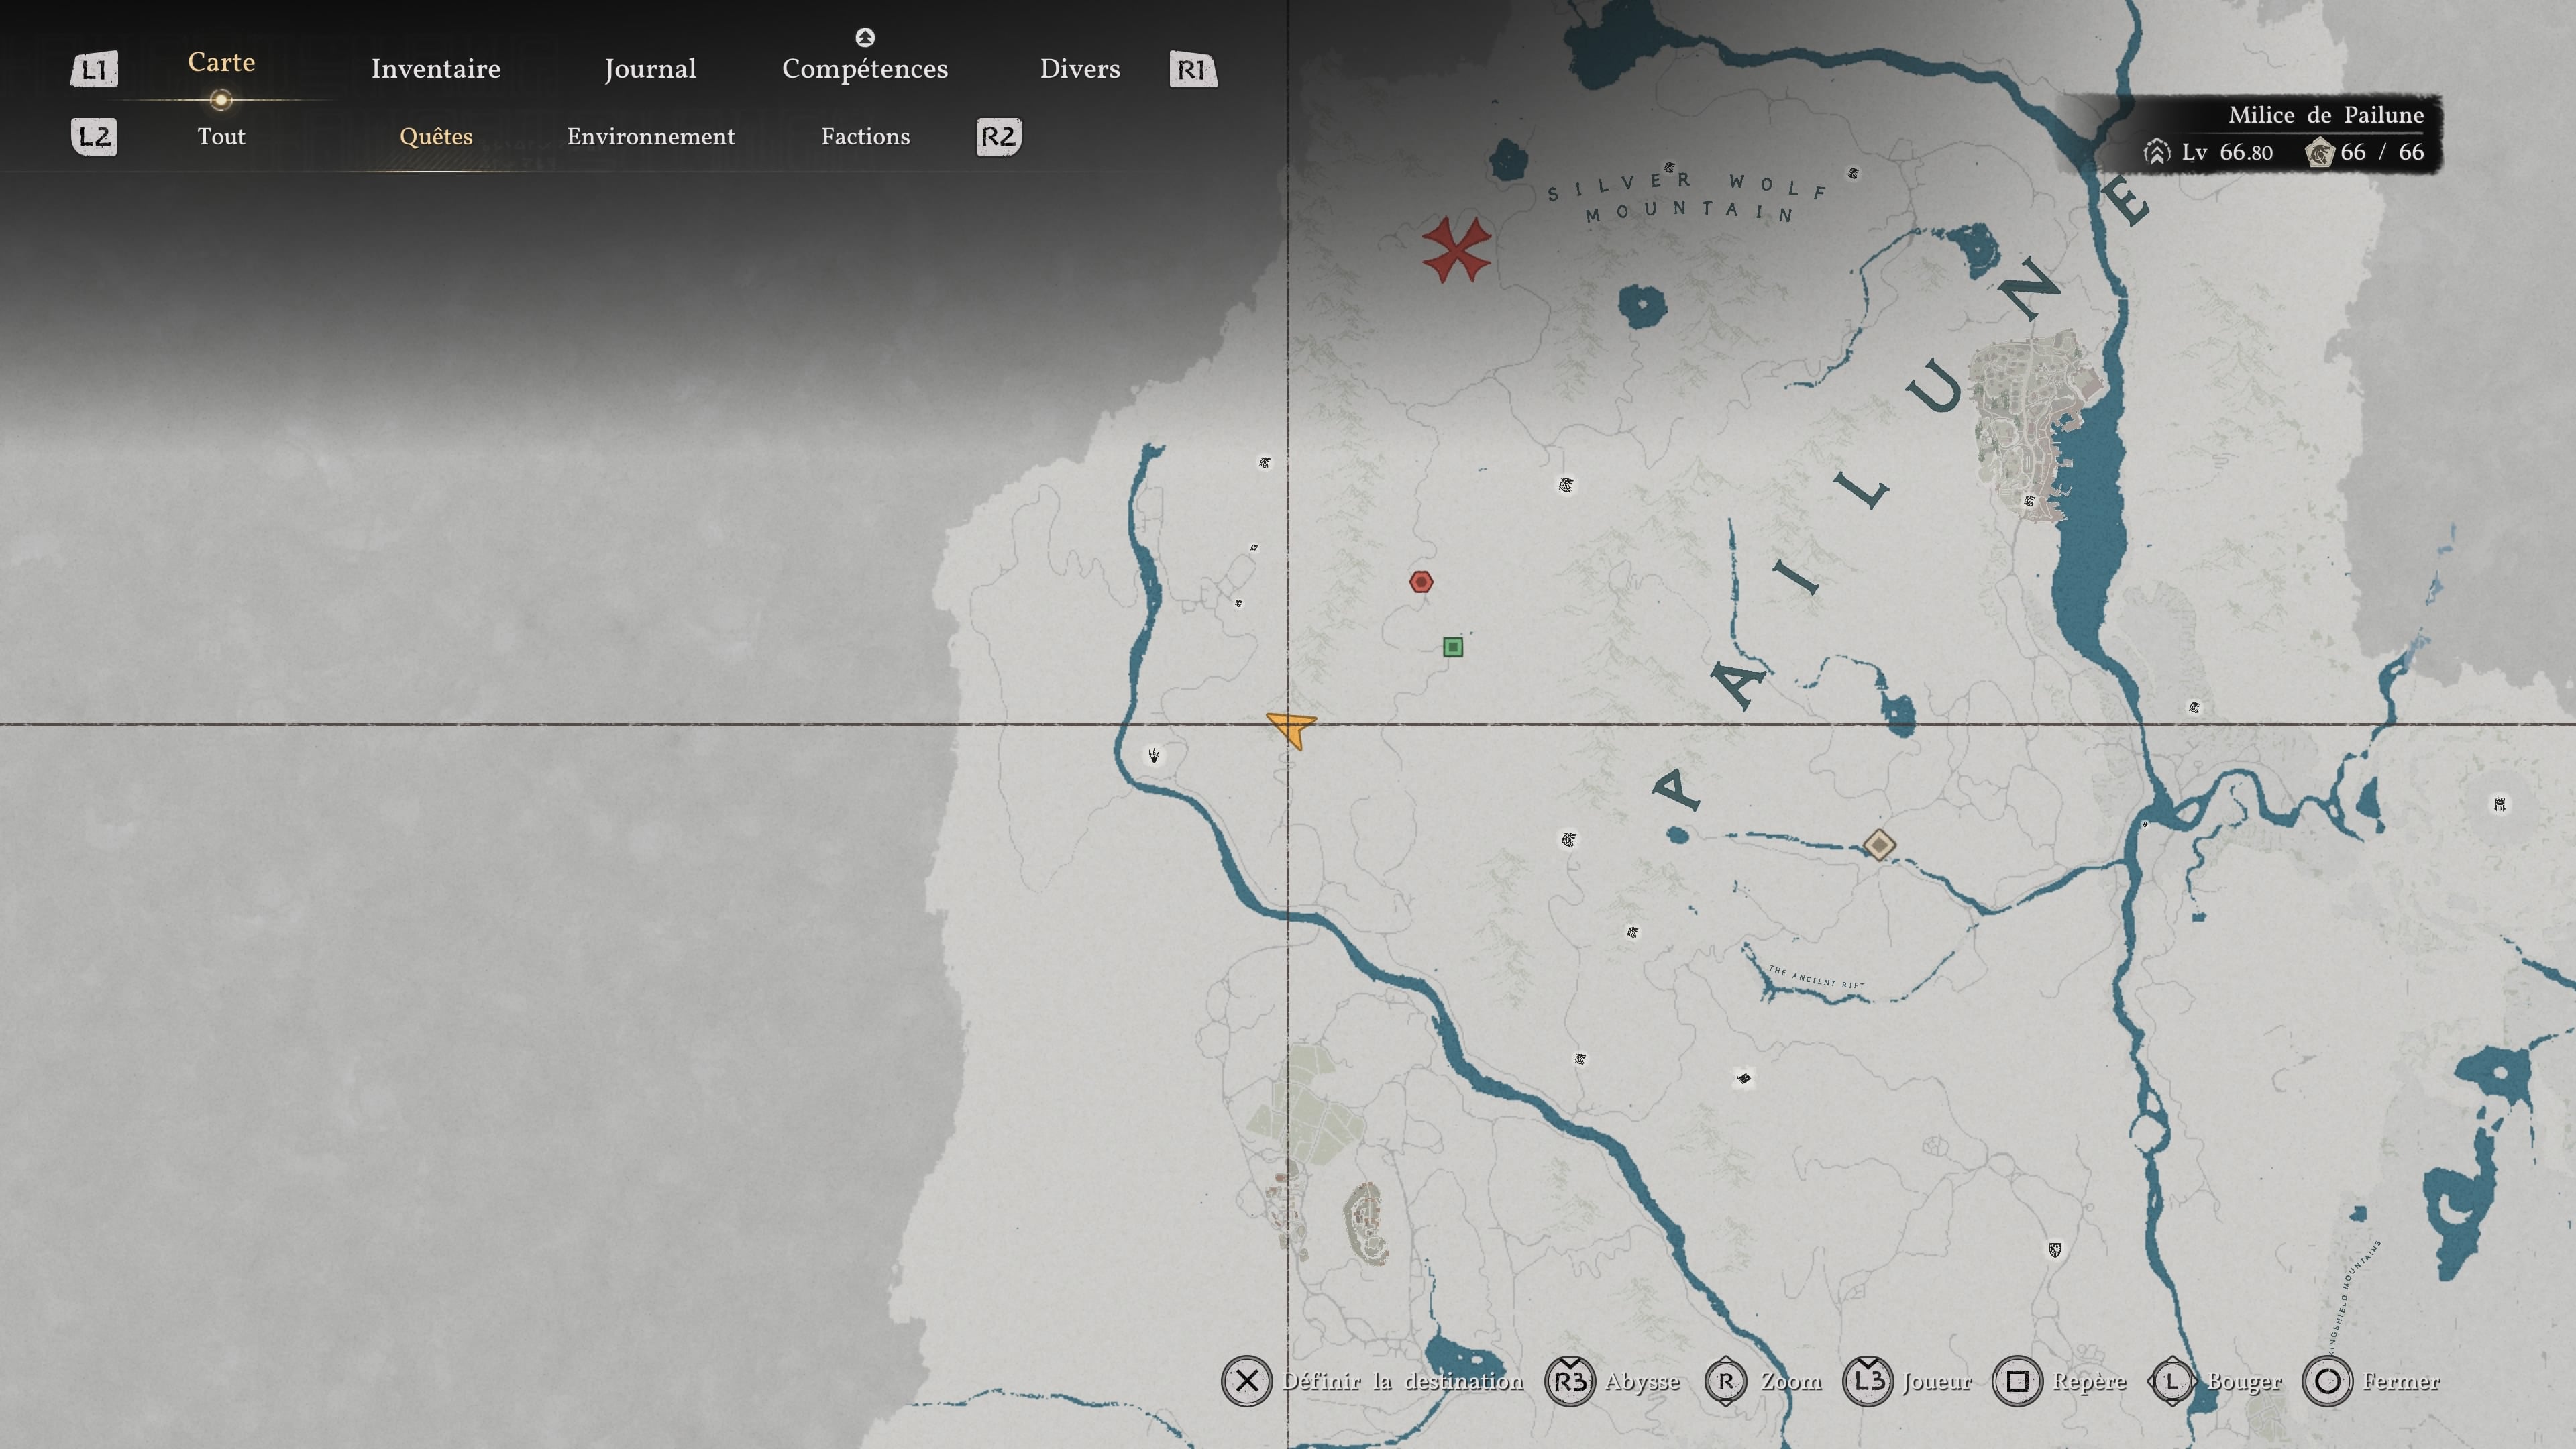Open the Carte tab
This screenshot has height=1449, width=2576.
click(x=221, y=62)
